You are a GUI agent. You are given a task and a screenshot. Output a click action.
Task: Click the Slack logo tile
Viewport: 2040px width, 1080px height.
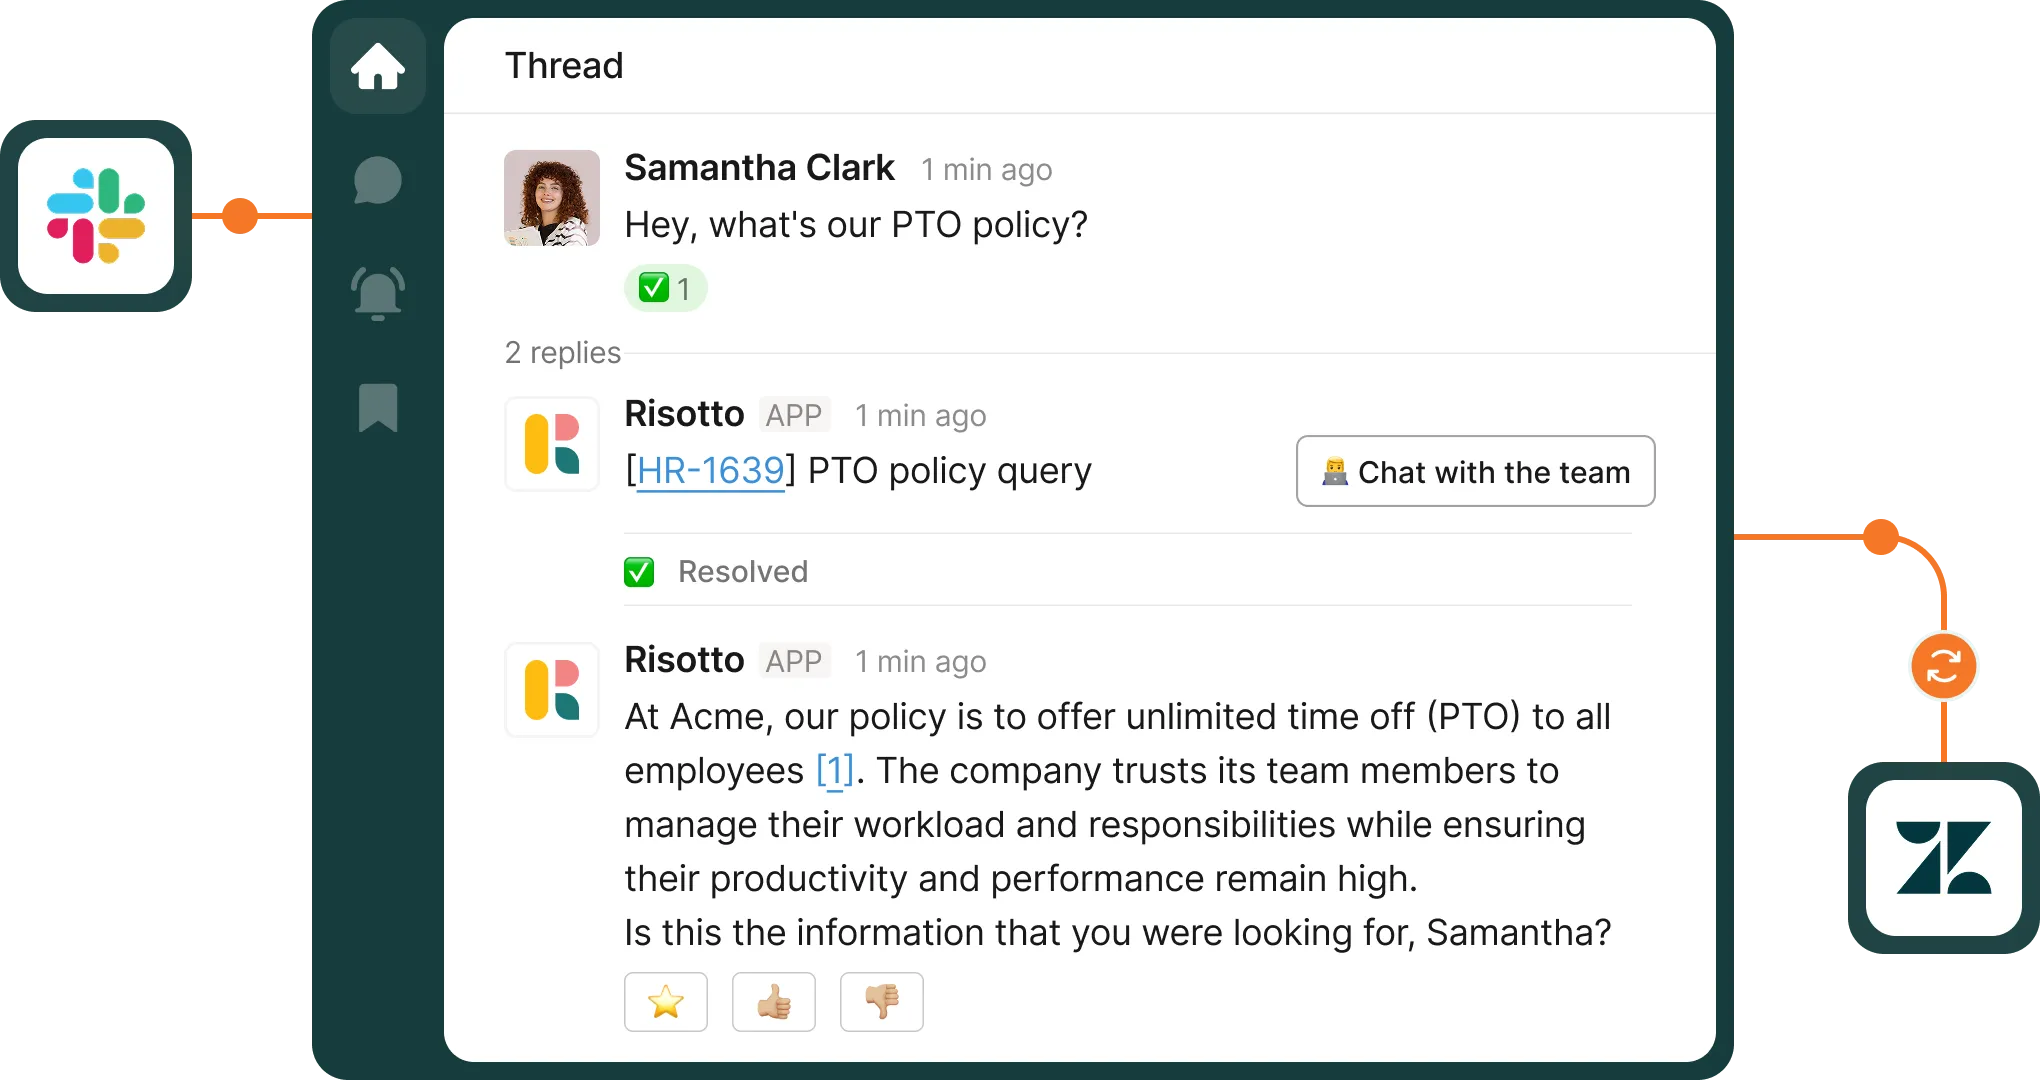pyautogui.click(x=96, y=216)
